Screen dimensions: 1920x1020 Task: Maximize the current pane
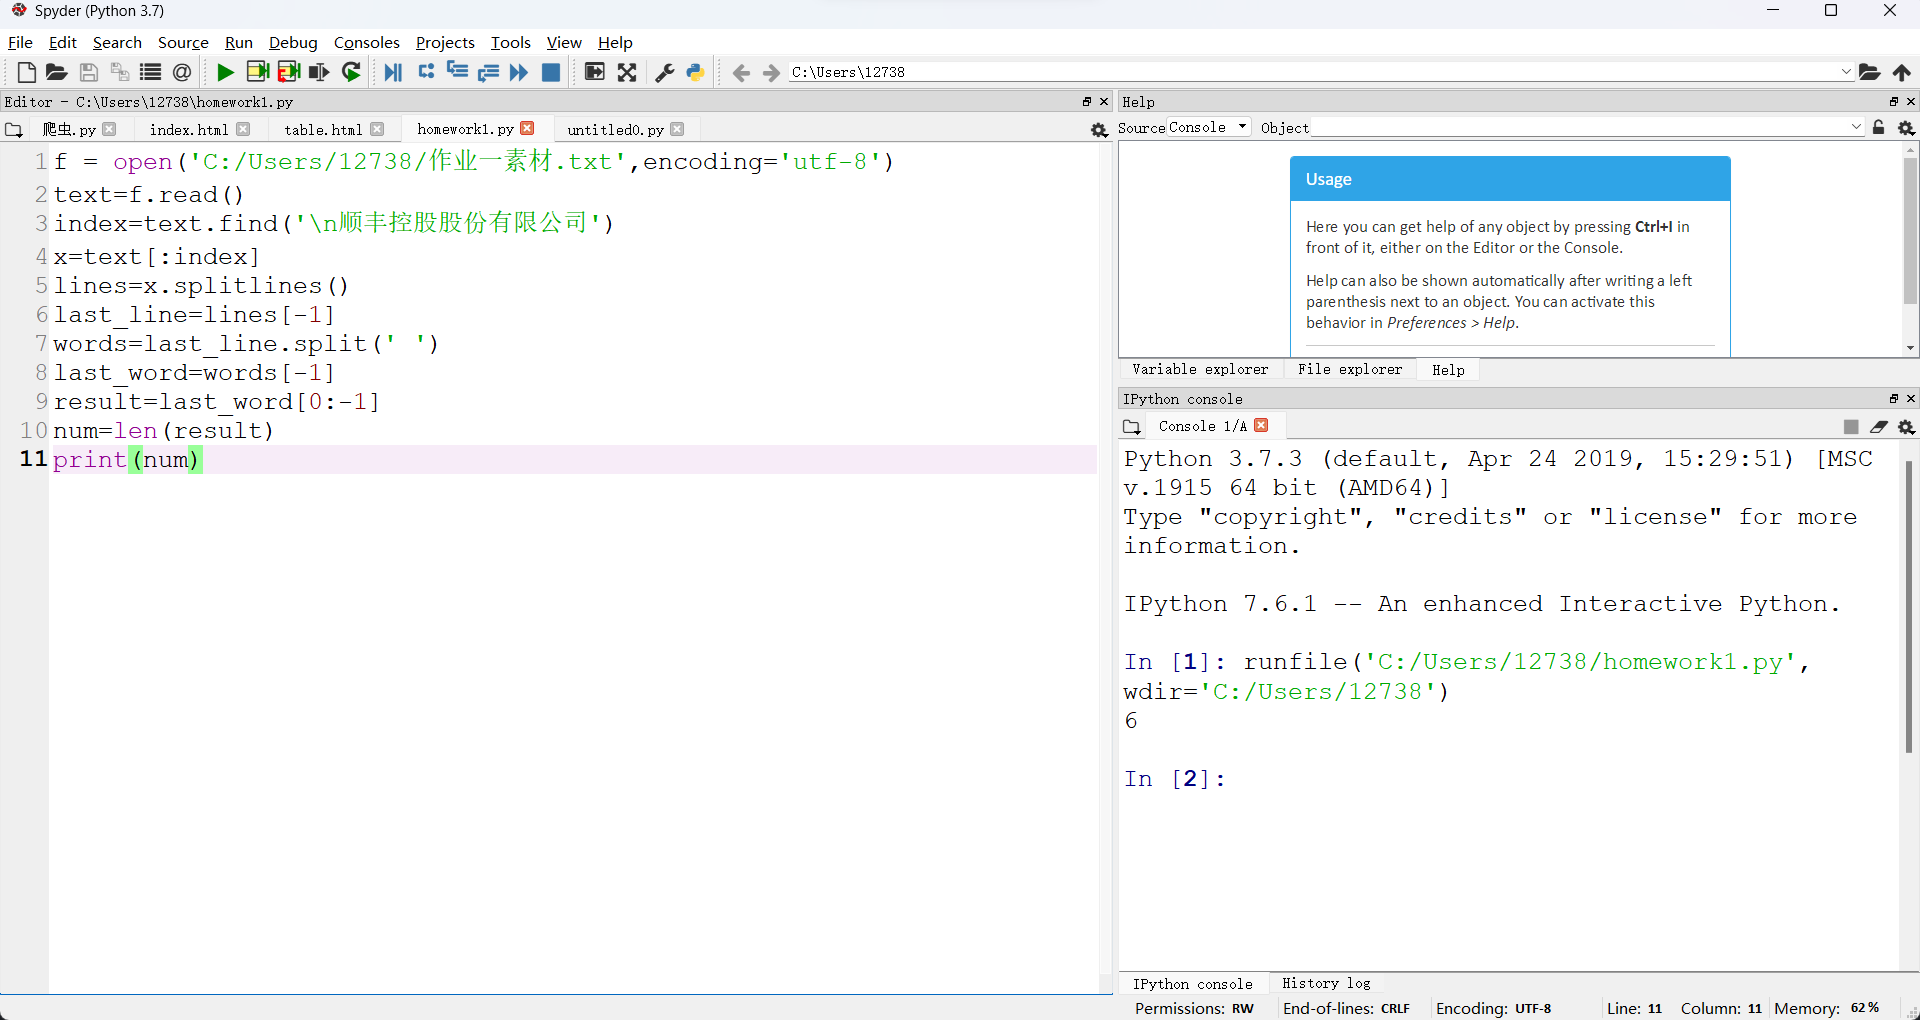[594, 72]
